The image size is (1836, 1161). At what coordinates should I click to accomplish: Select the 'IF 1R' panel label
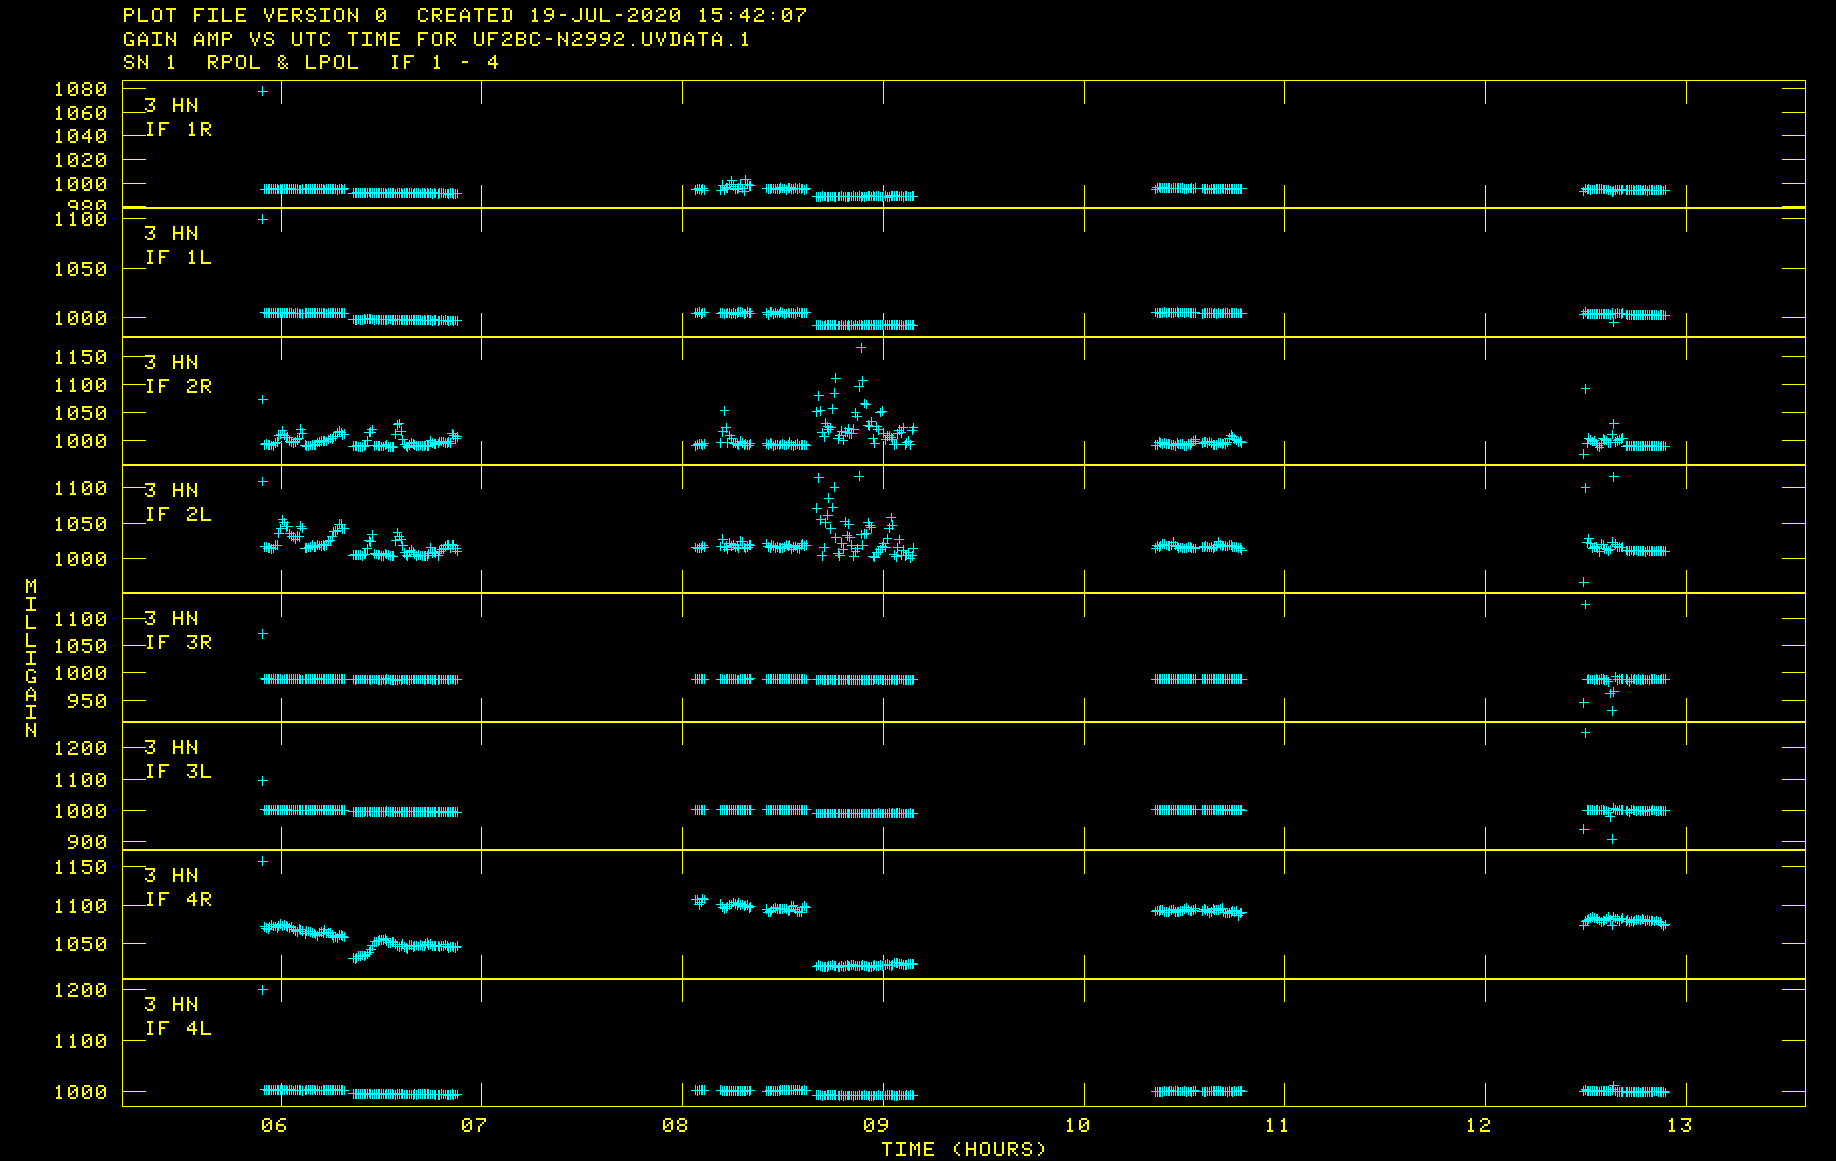pyautogui.click(x=178, y=129)
